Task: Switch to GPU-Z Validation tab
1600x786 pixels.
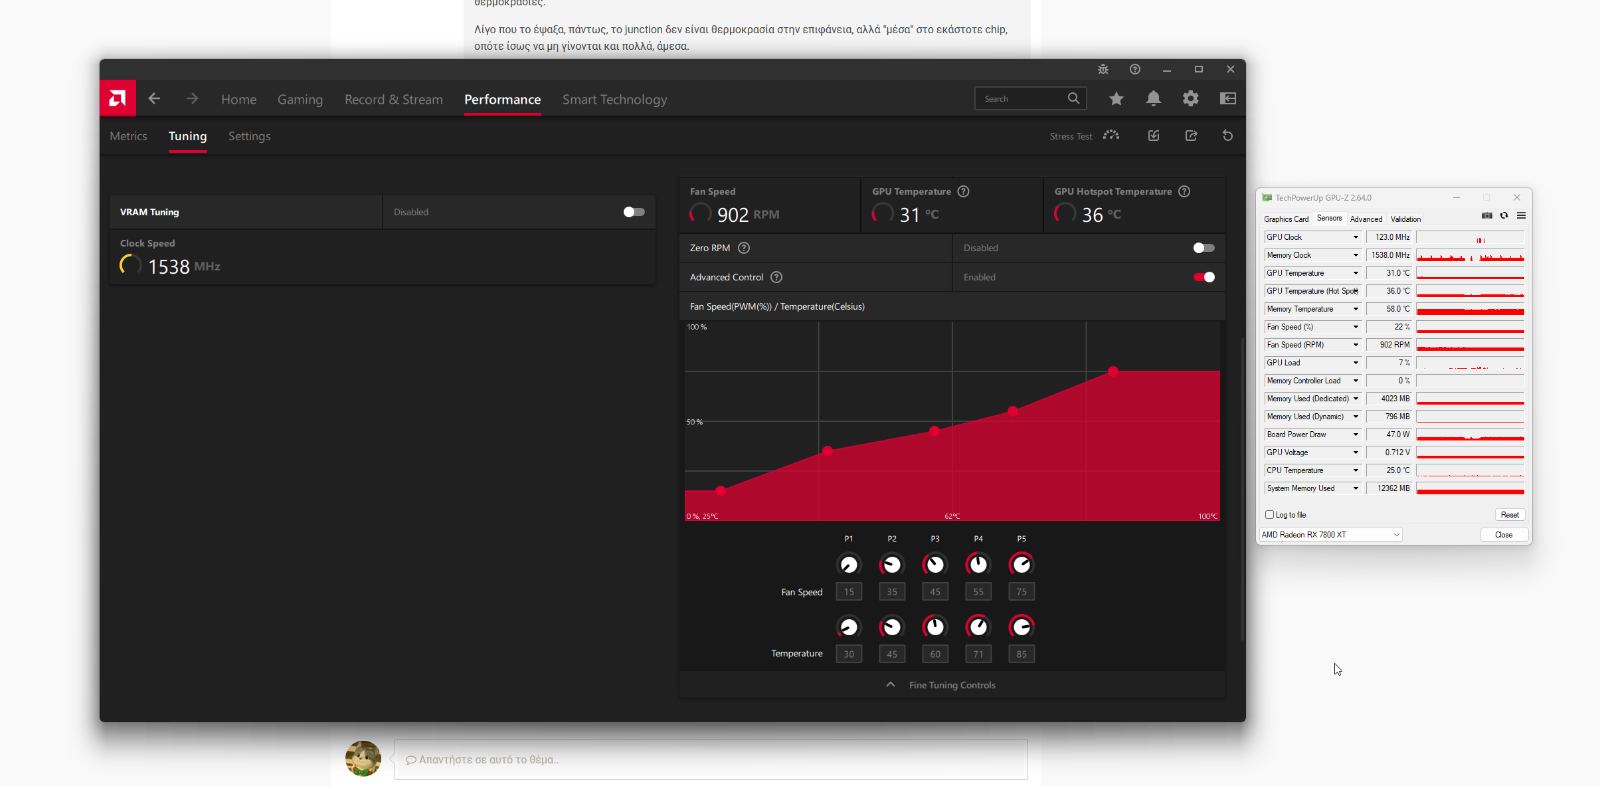Action: pos(1406,219)
